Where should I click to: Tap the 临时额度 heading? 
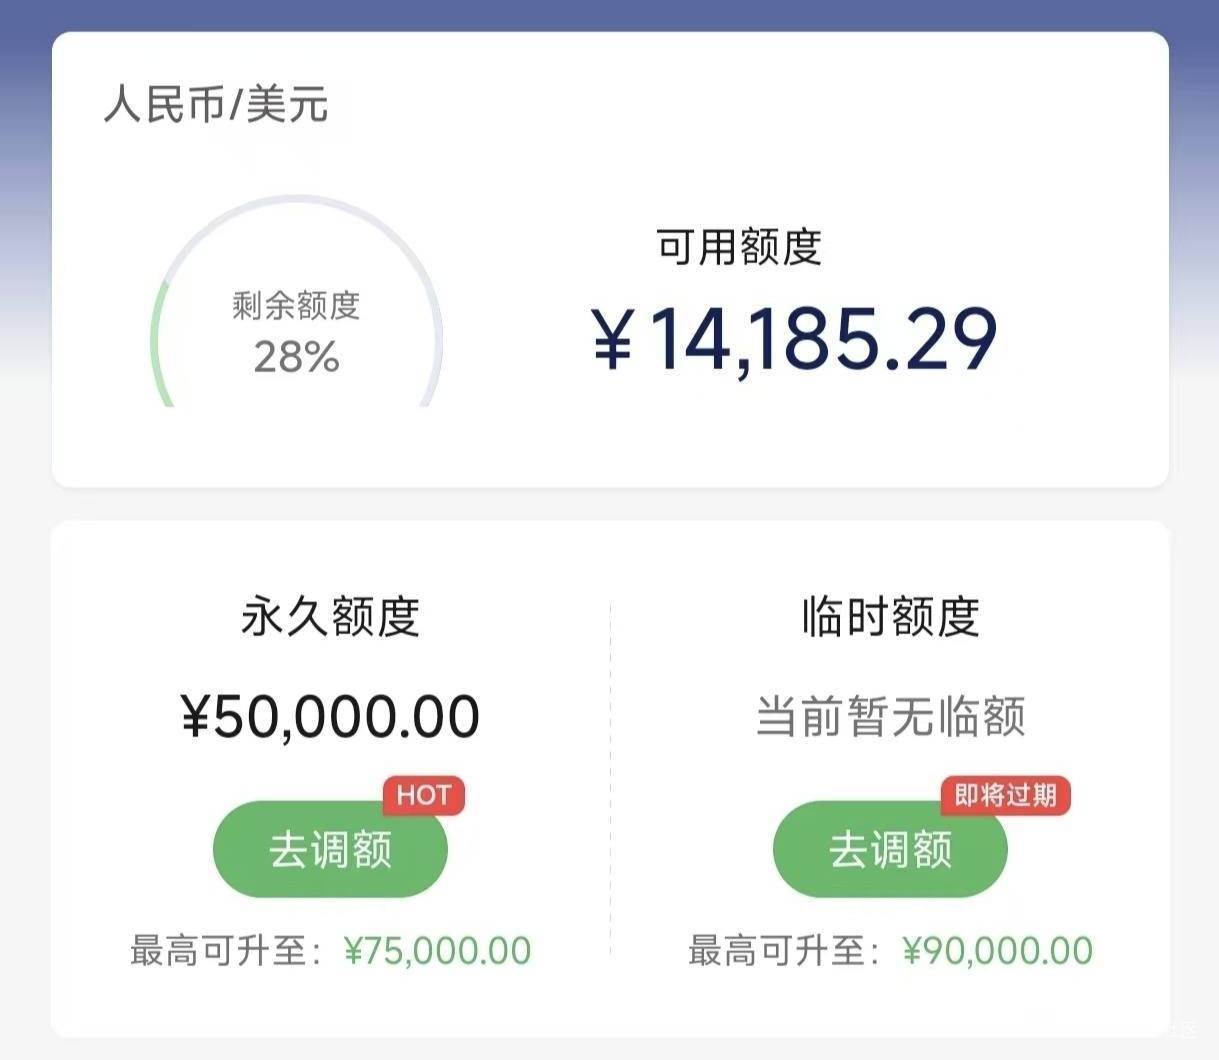click(890, 616)
